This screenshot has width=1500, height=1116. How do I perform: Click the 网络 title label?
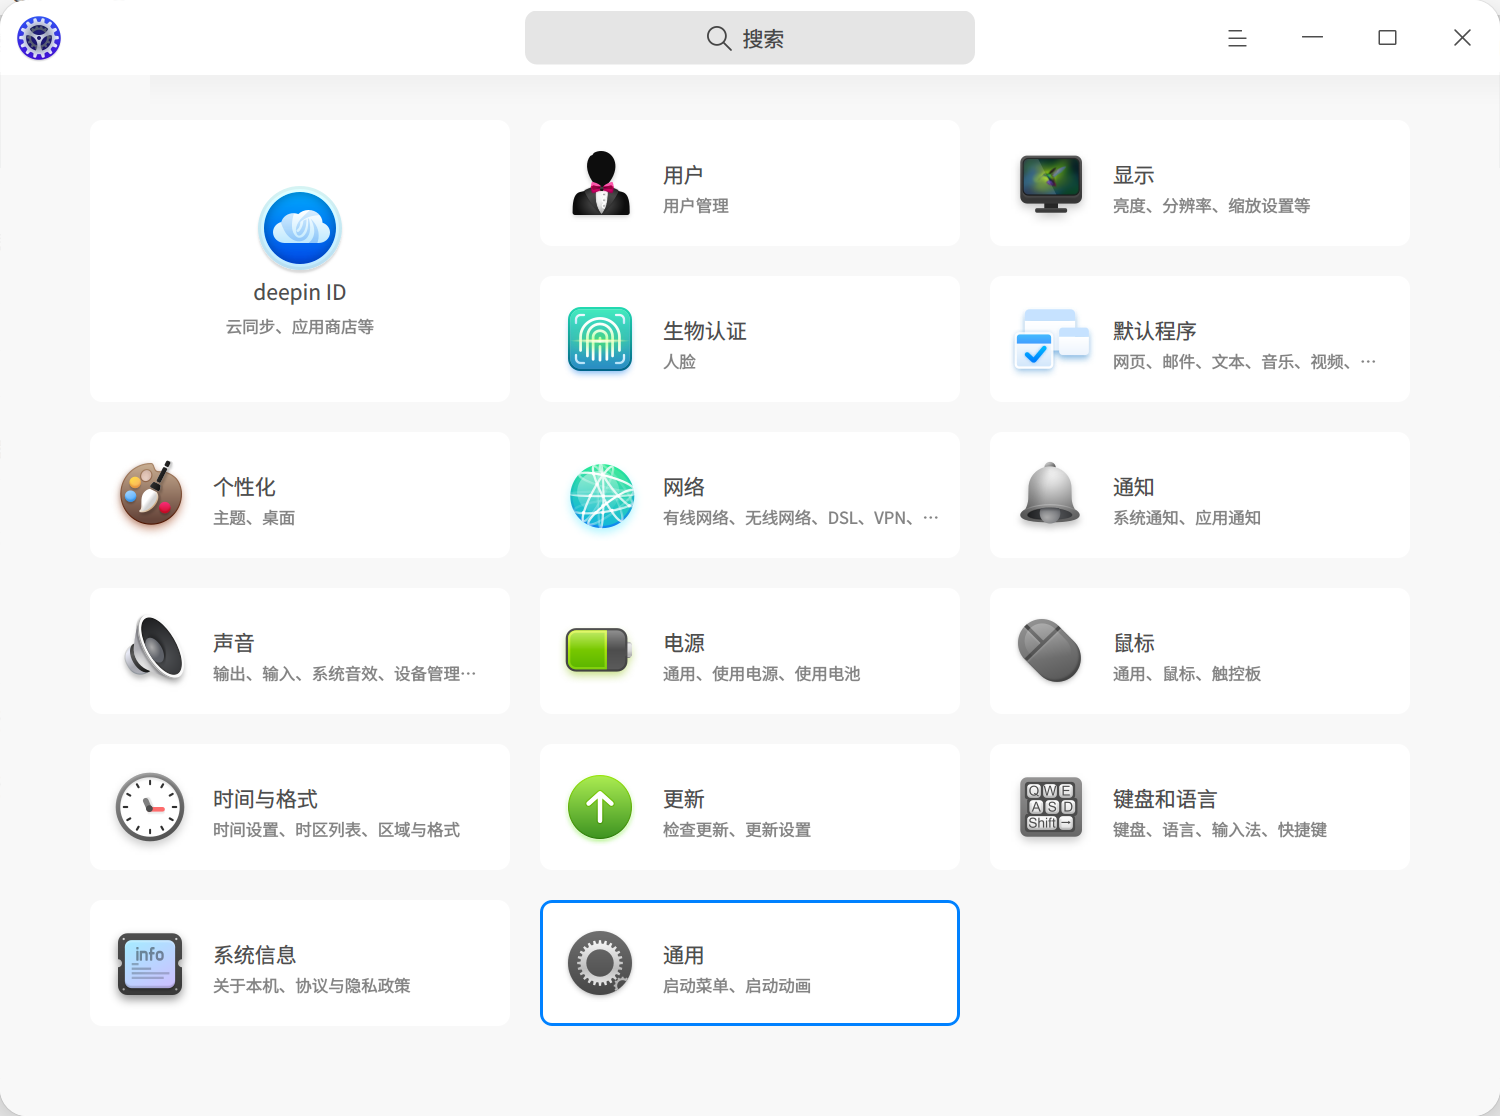pyautogui.click(x=684, y=487)
